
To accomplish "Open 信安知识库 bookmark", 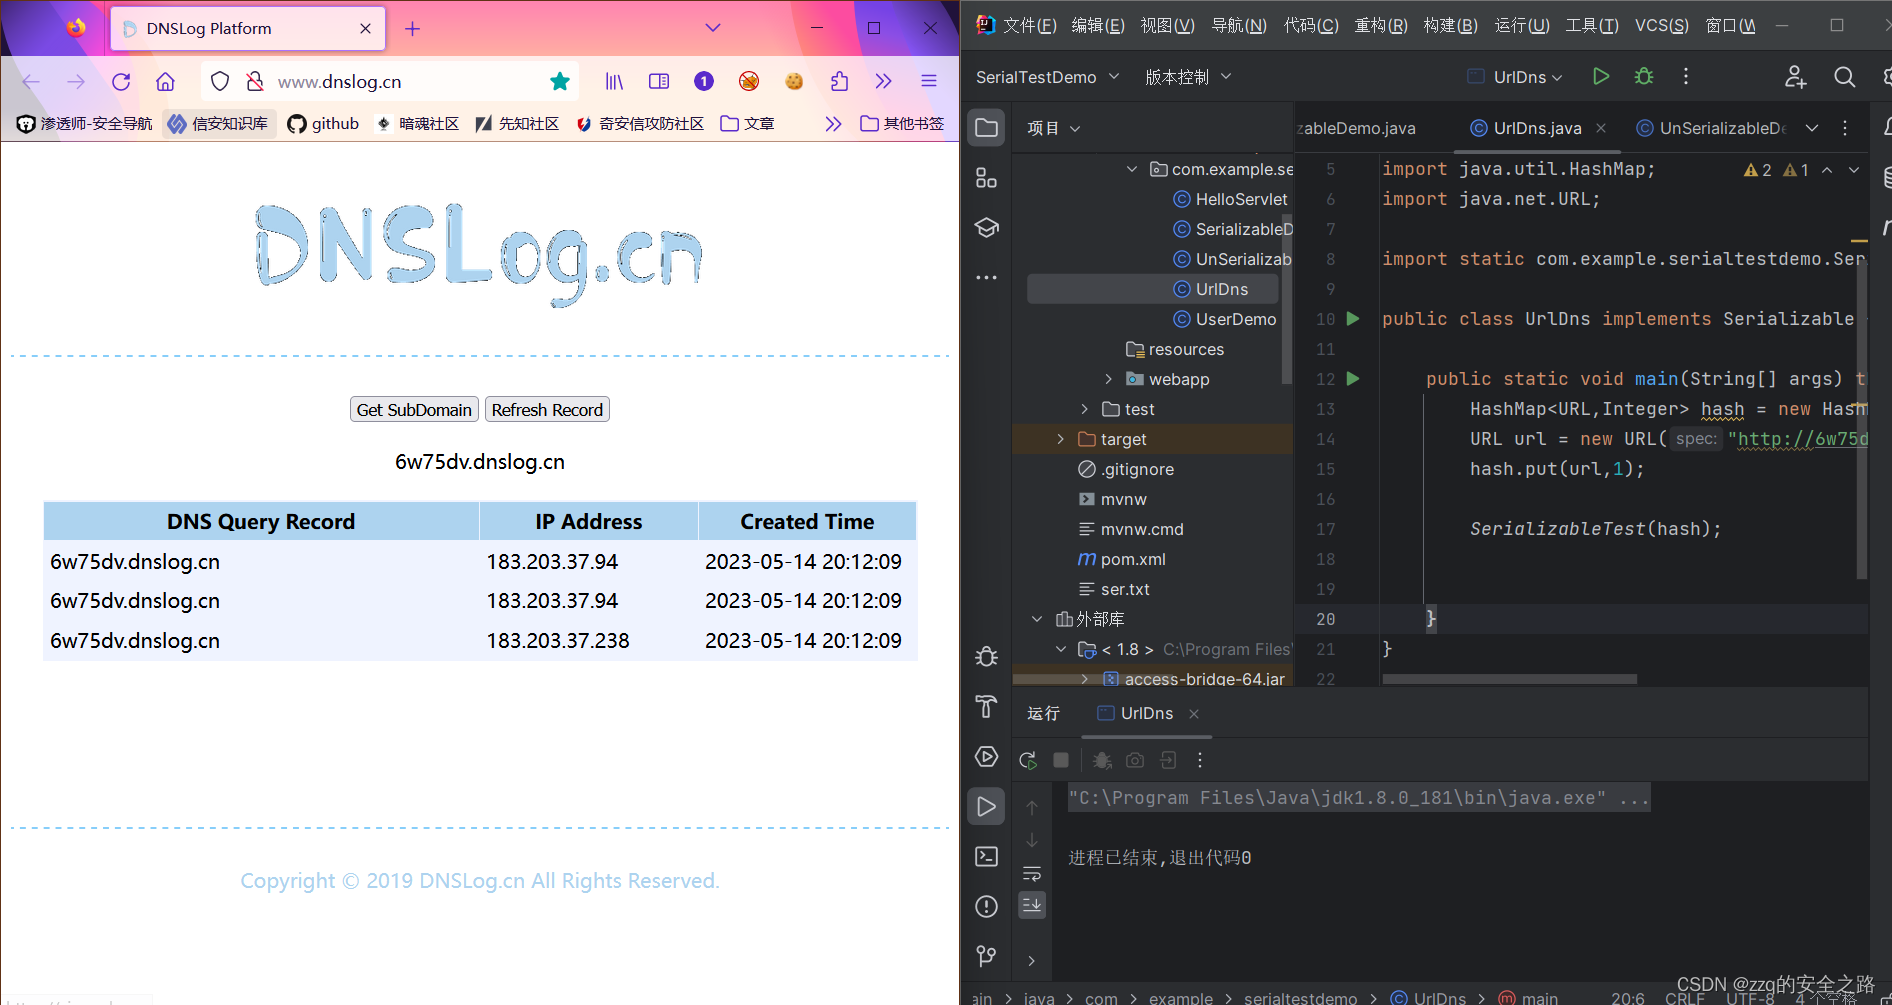I will click(218, 124).
